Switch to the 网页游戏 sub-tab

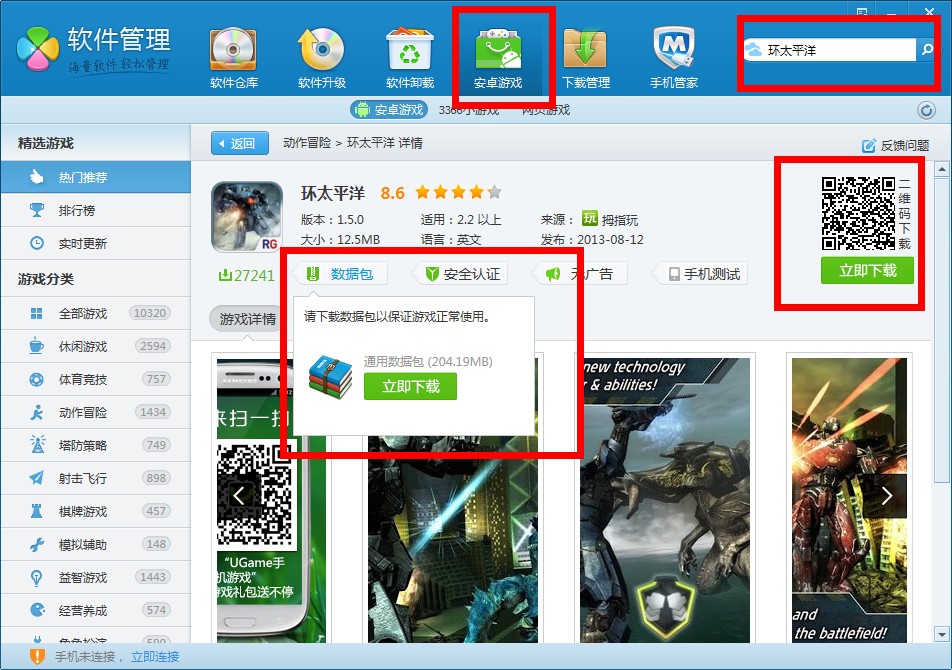(546, 110)
